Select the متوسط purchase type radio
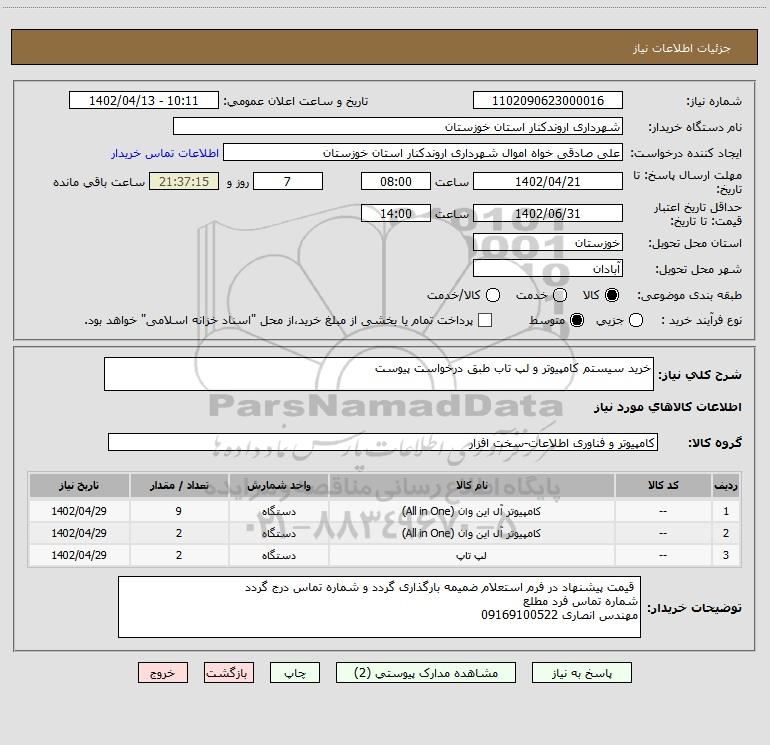Viewport: 770px width, 745px height. click(x=577, y=320)
